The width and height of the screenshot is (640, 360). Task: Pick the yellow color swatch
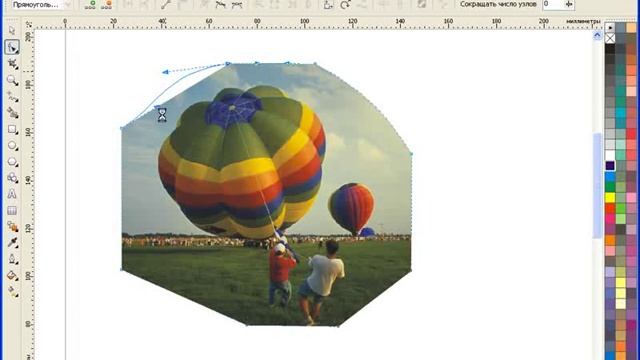[x=610, y=198]
